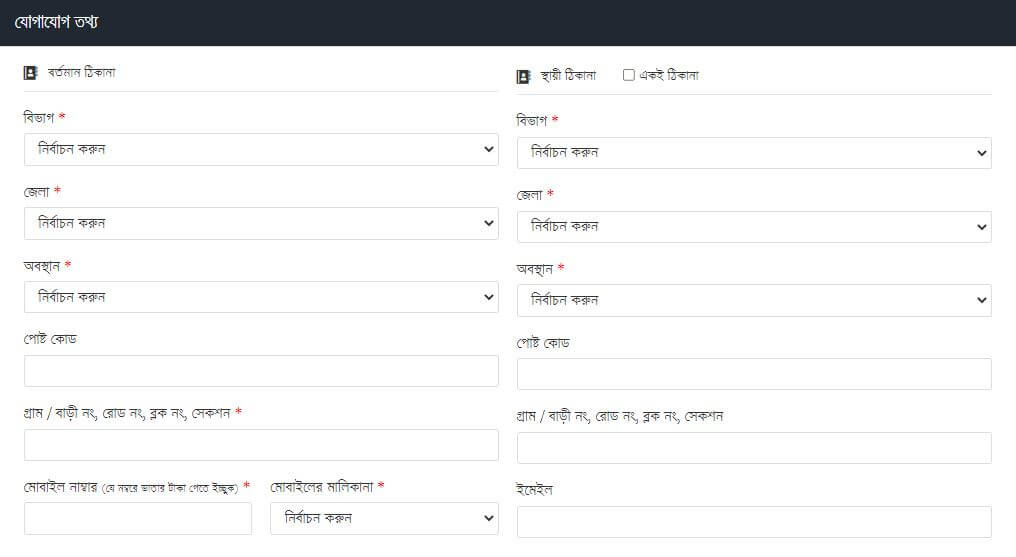Click the একই ঠিকানা label text
1016x557 pixels.
coord(669,75)
